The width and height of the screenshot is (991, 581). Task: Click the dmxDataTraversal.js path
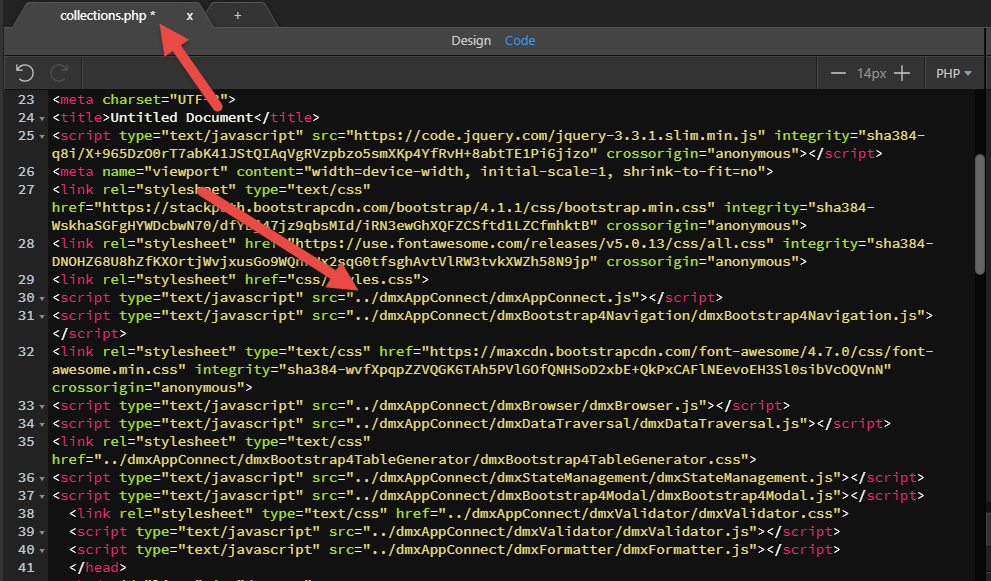(x=576, y=424)
